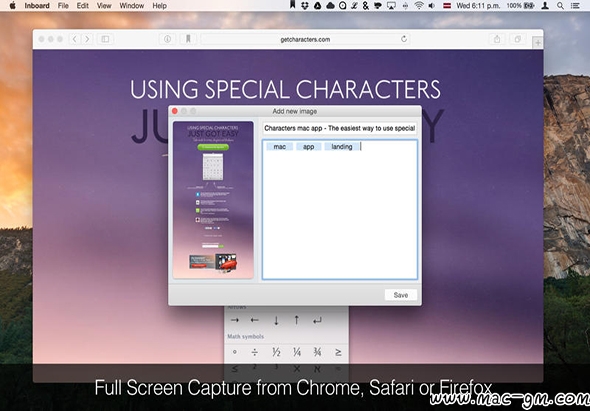Toggle the Safari sidebar
Screen dimensions: 590x411
(105, 39)
